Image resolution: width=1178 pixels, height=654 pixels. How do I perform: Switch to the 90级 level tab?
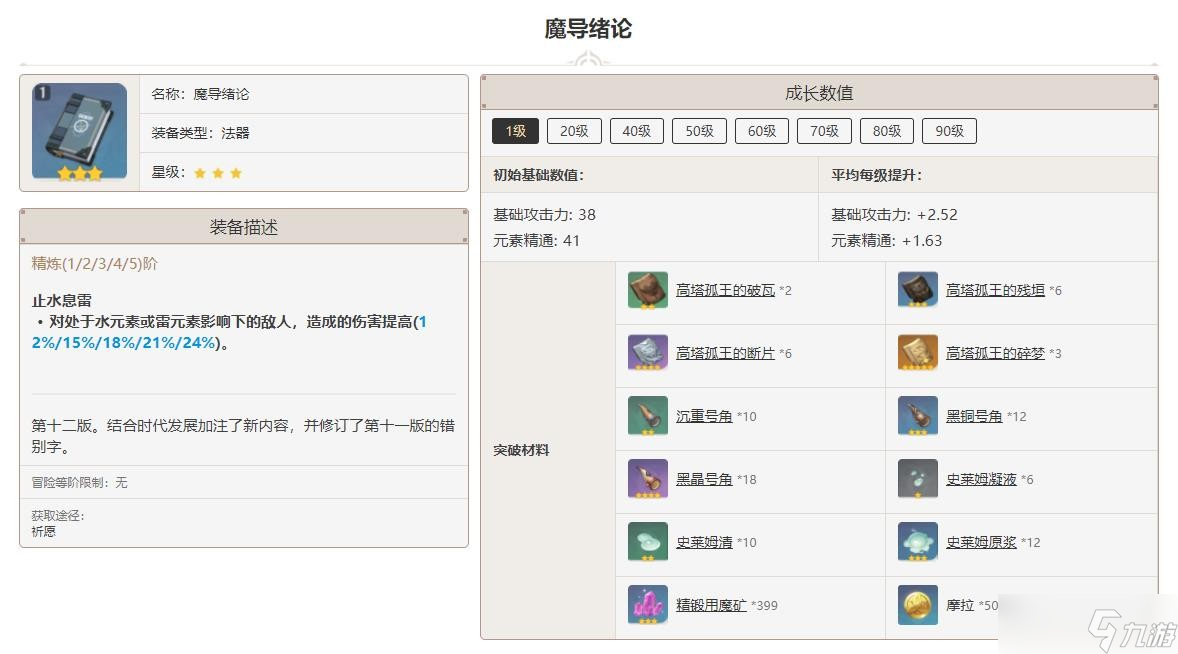pyautogui.click(x=949, y=131)
